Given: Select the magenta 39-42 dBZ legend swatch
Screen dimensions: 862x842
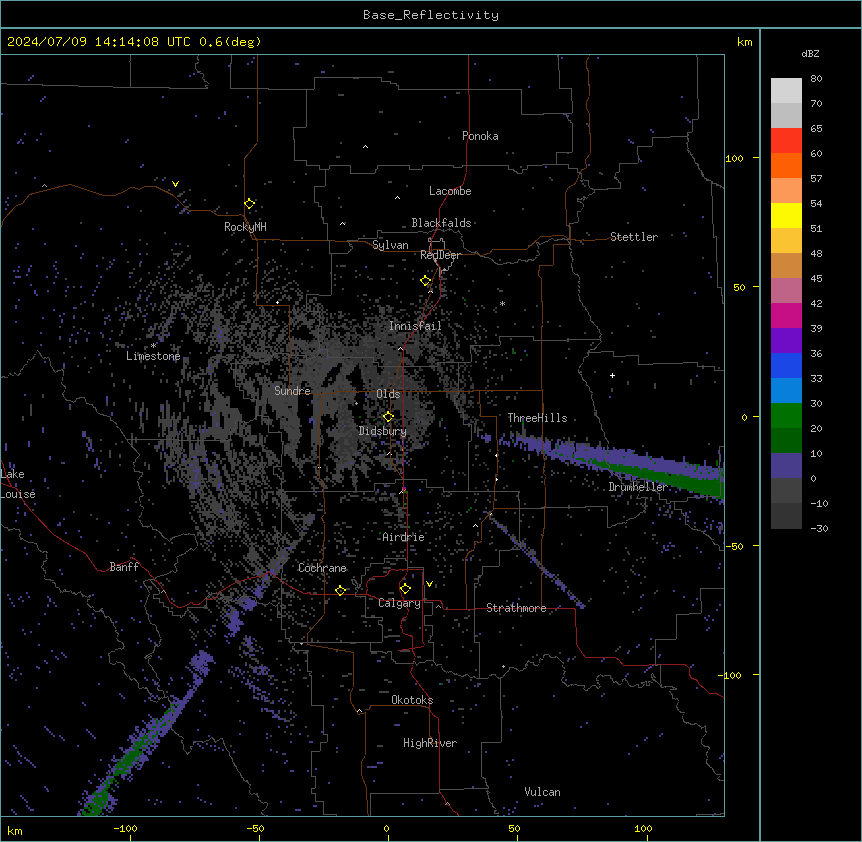Looking at the screenshot, I should 786,315.
